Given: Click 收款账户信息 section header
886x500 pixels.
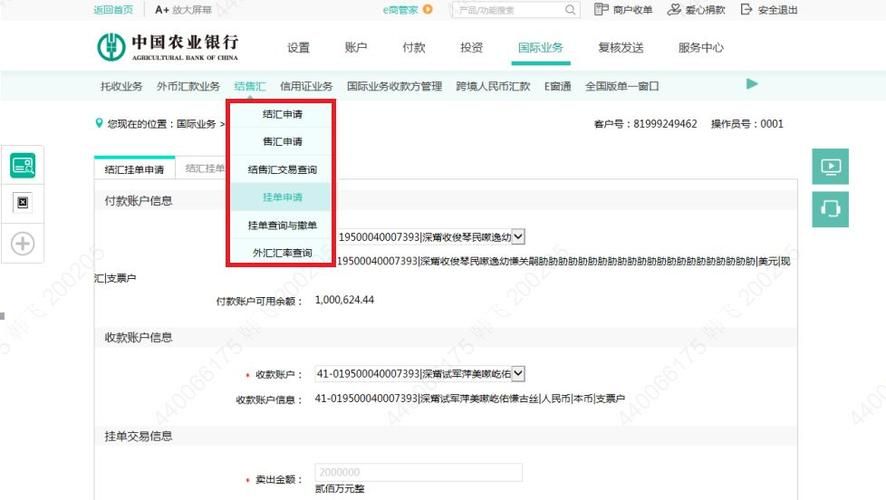Looking at the screenshot, I should pyautogui.click(x=138, y=338).
